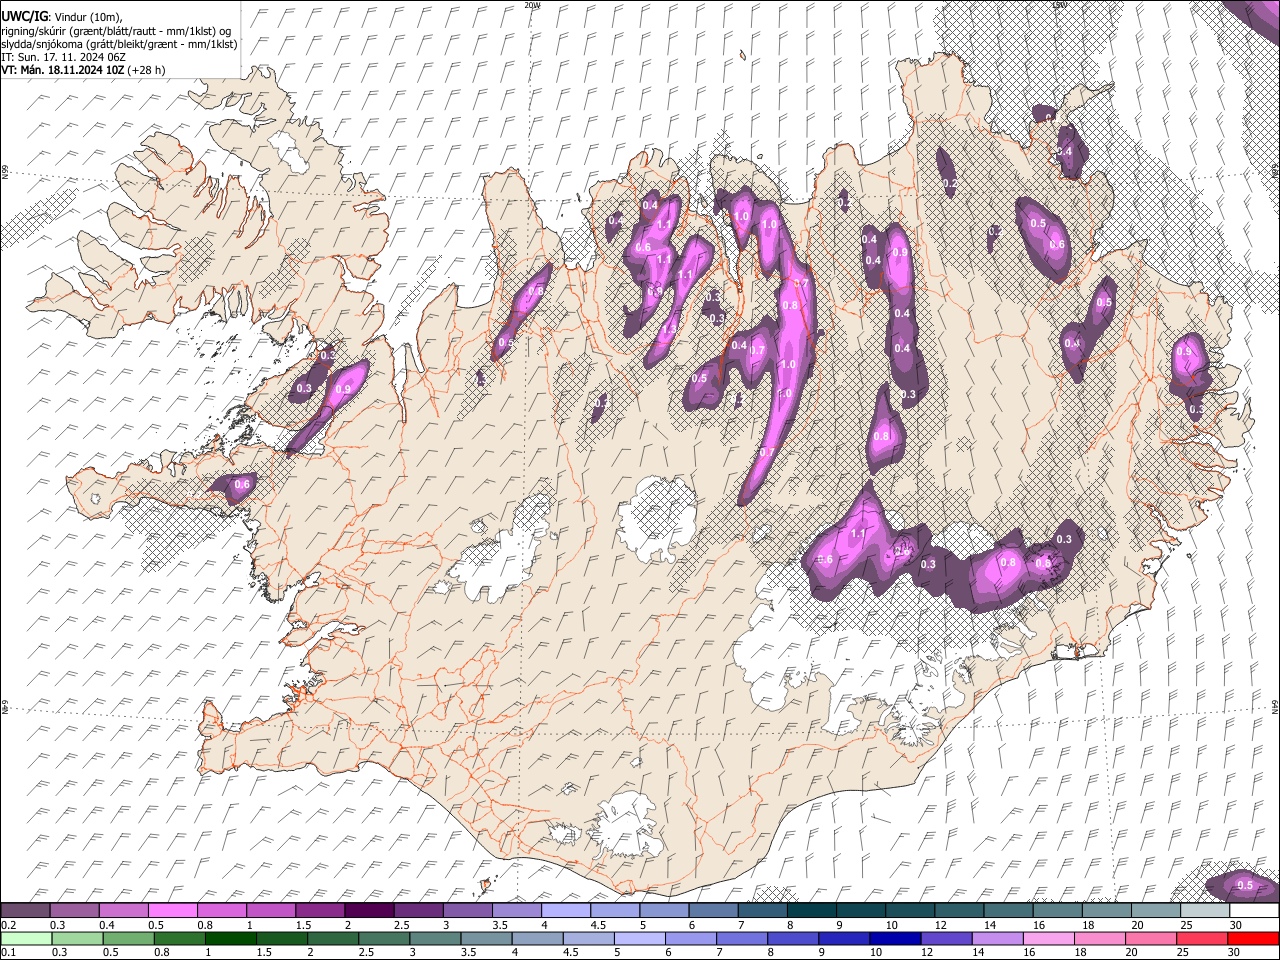1280x960 pixels.
Task: Pick rain-scale swatch between 20 and 25
Action: tap(1152, 938)
